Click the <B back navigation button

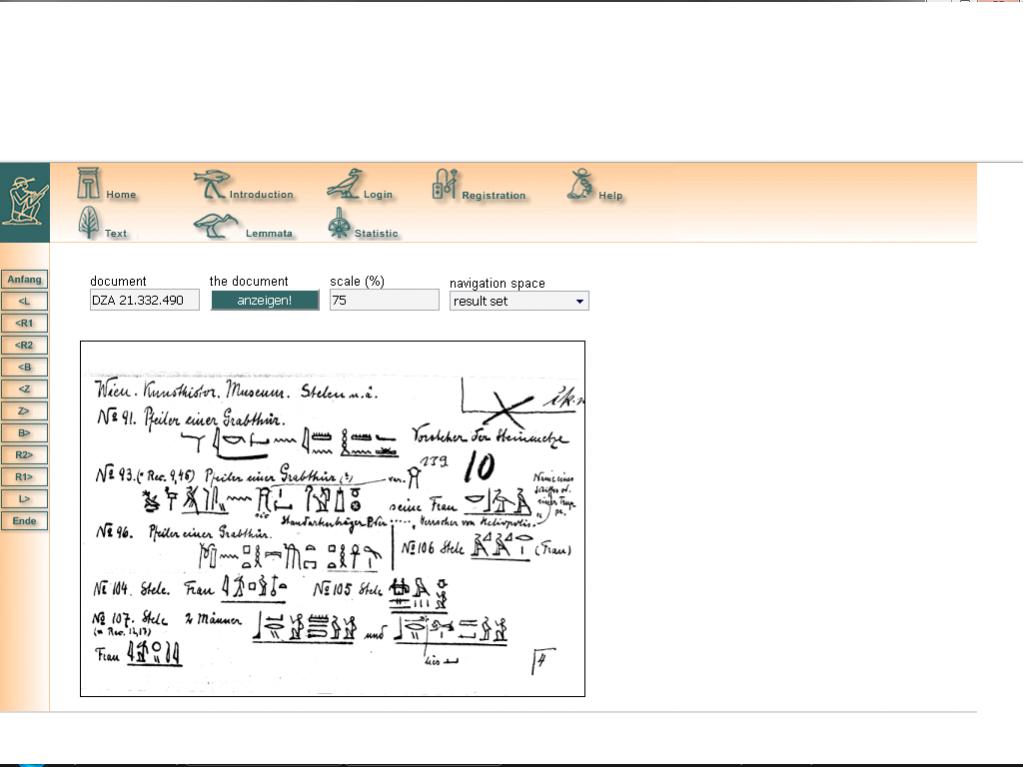pyautogui.click(x=25, y=367)
